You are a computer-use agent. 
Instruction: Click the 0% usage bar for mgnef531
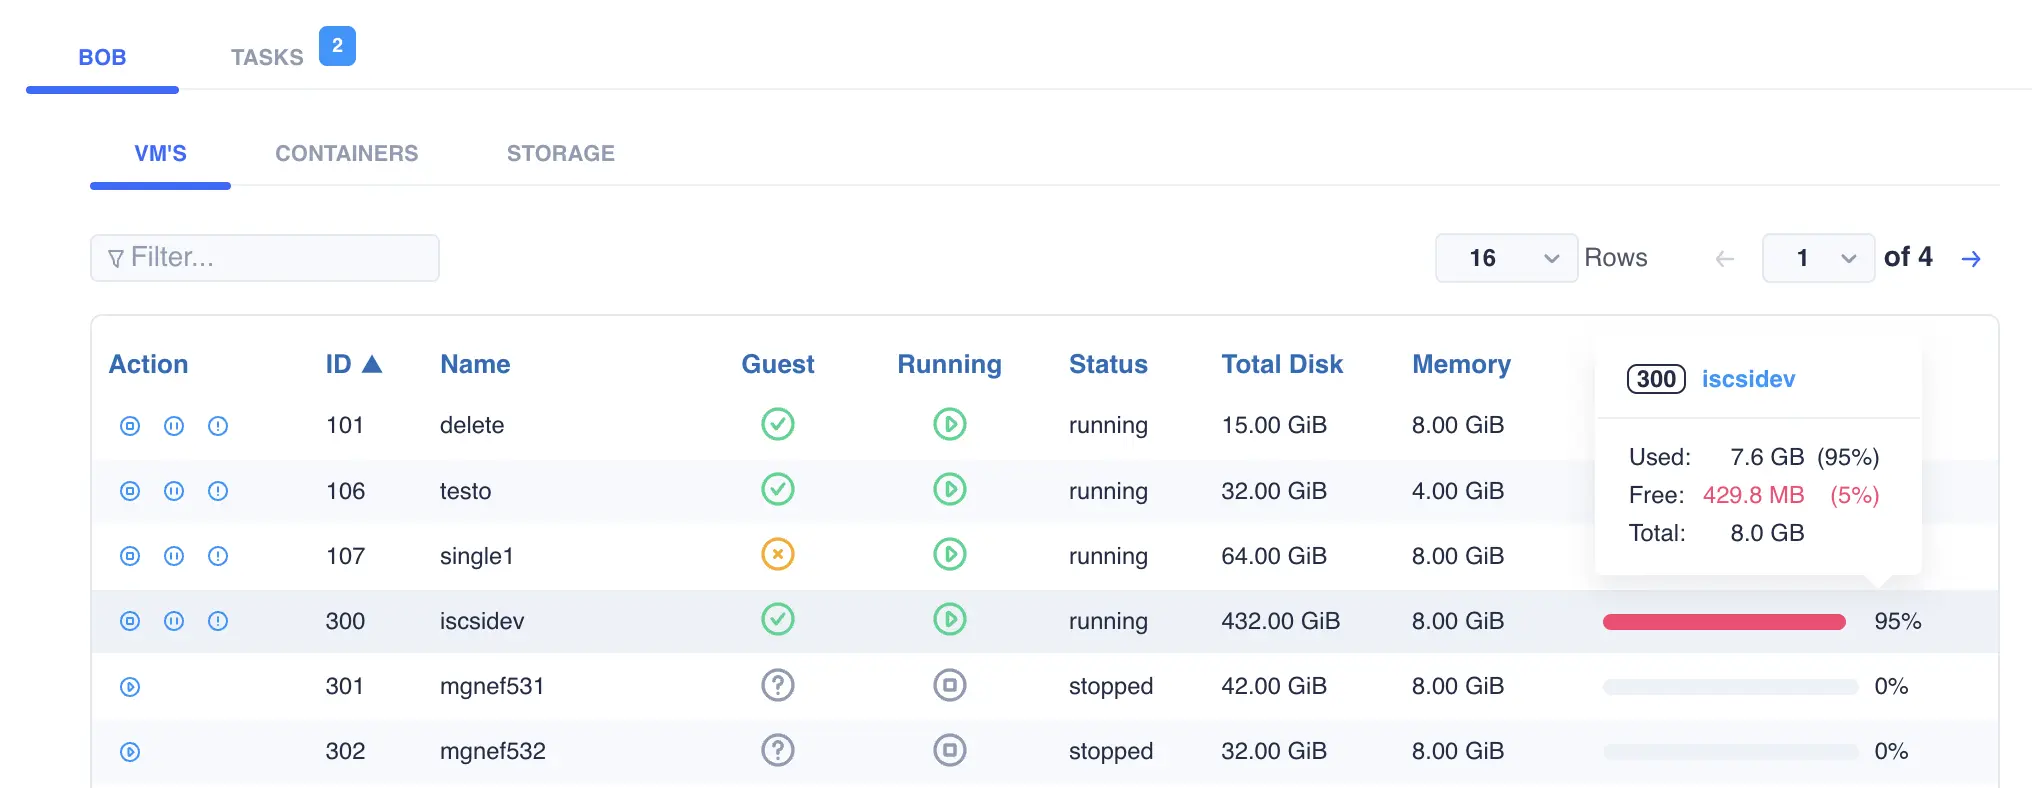1730,687
